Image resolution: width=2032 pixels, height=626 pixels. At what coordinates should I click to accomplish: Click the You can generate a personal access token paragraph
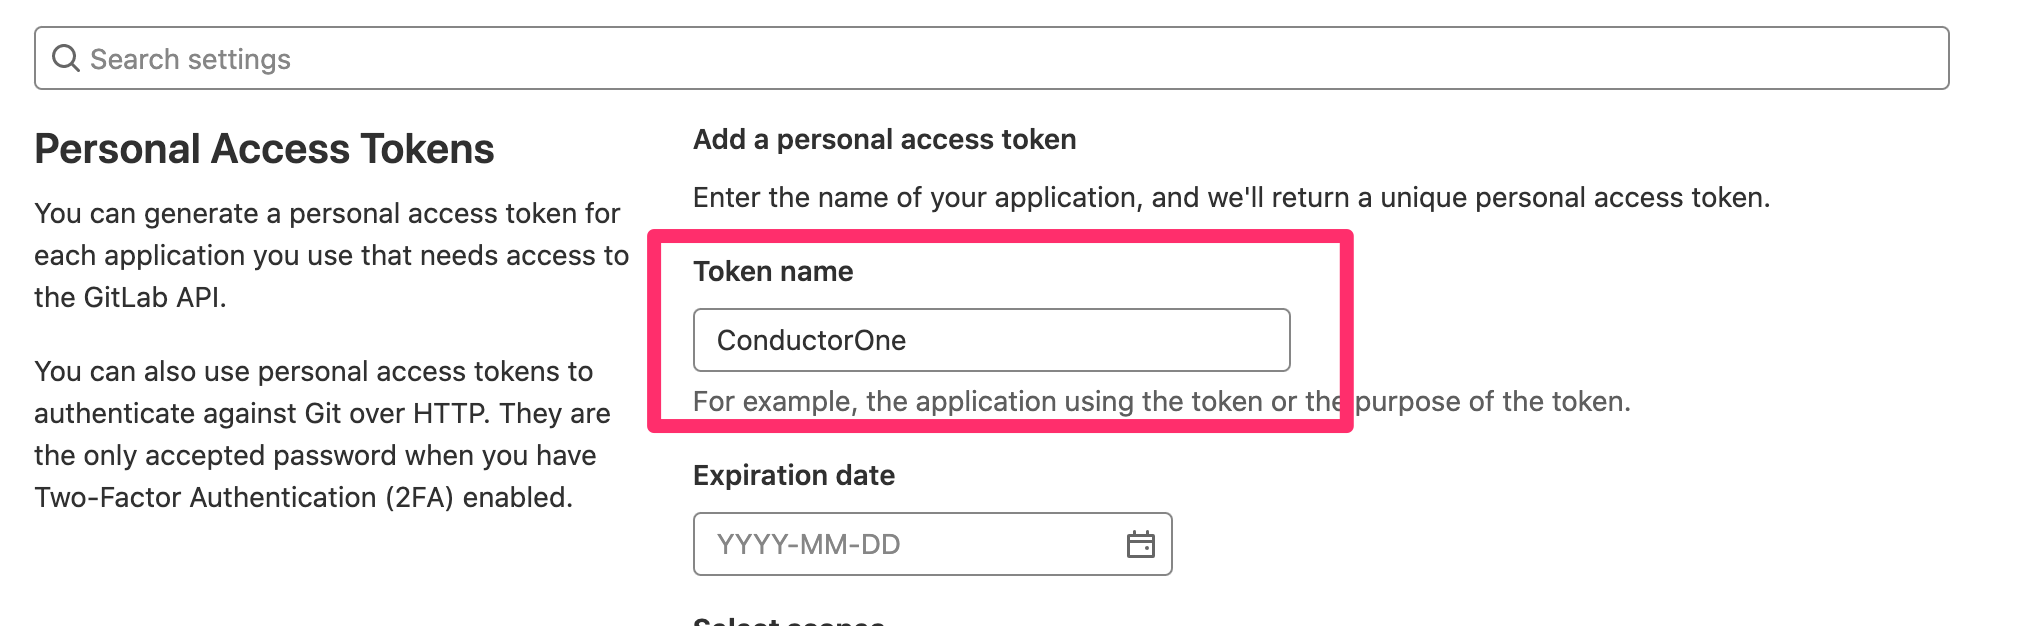(331, 255)
